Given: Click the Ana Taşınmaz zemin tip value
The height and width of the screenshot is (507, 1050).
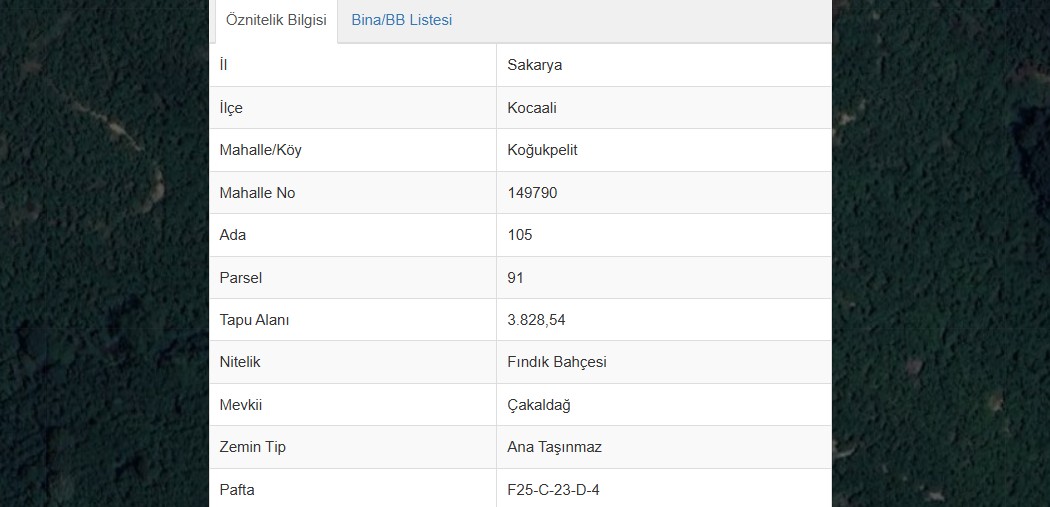Looking at the screenshot, I should (x=554, y=447).
